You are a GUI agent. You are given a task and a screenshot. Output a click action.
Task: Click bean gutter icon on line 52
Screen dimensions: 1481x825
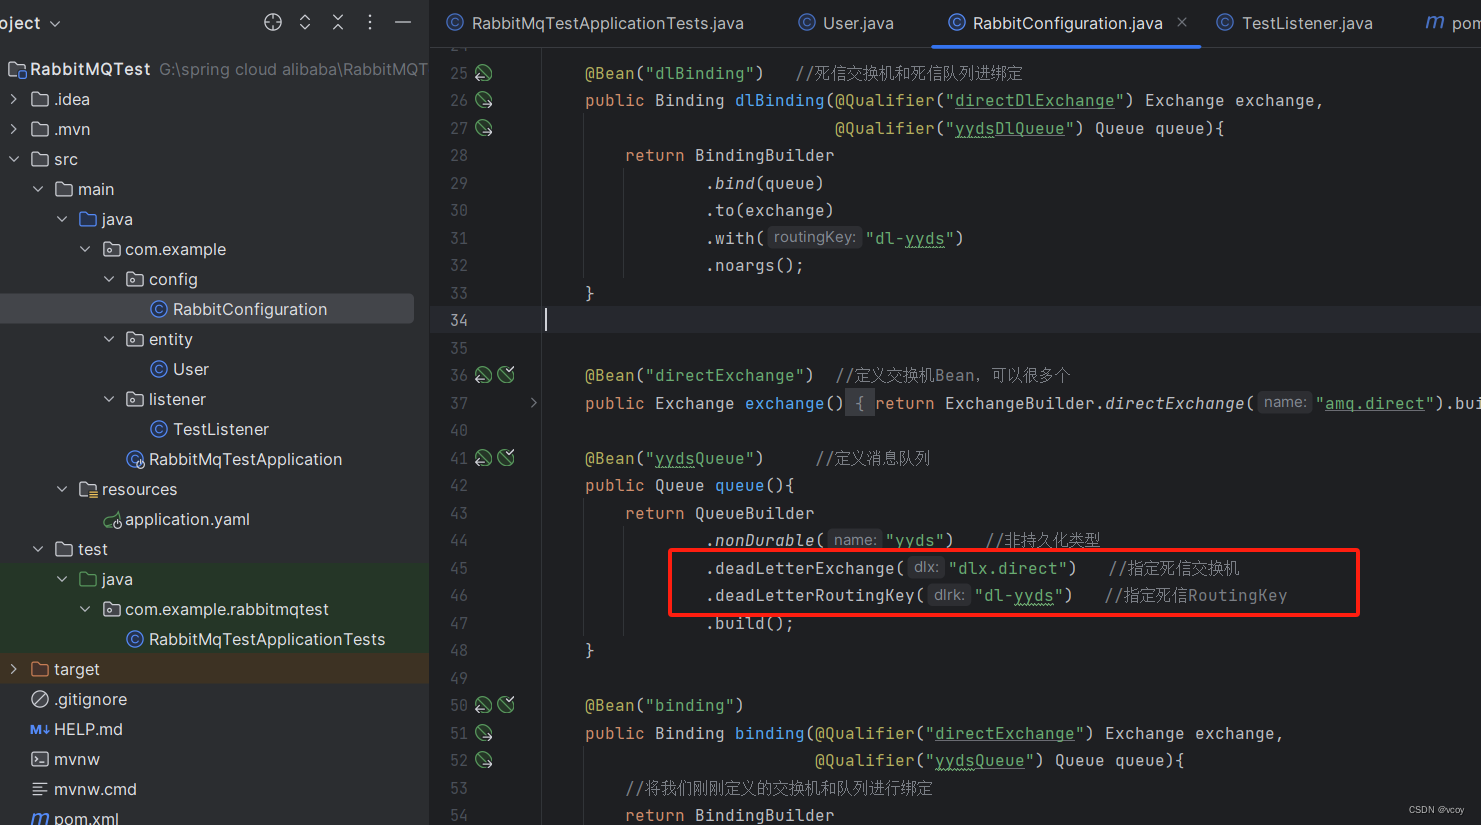[x=483, y=760]
